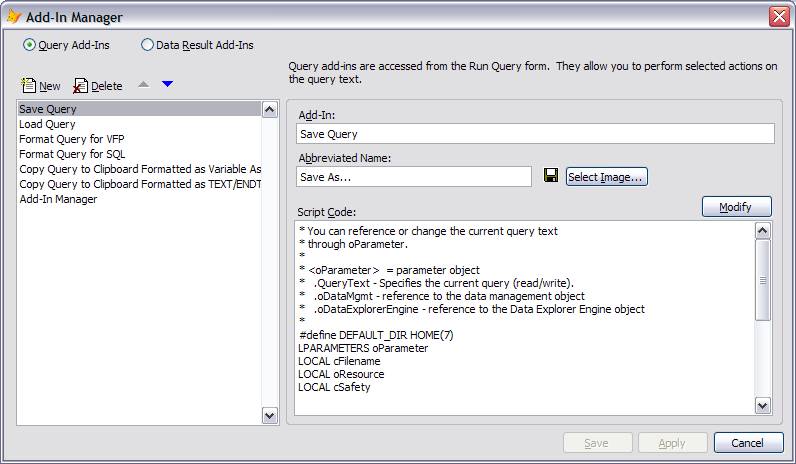
Task: Click the LOCAL cSafety line
Action: point(334,387)
